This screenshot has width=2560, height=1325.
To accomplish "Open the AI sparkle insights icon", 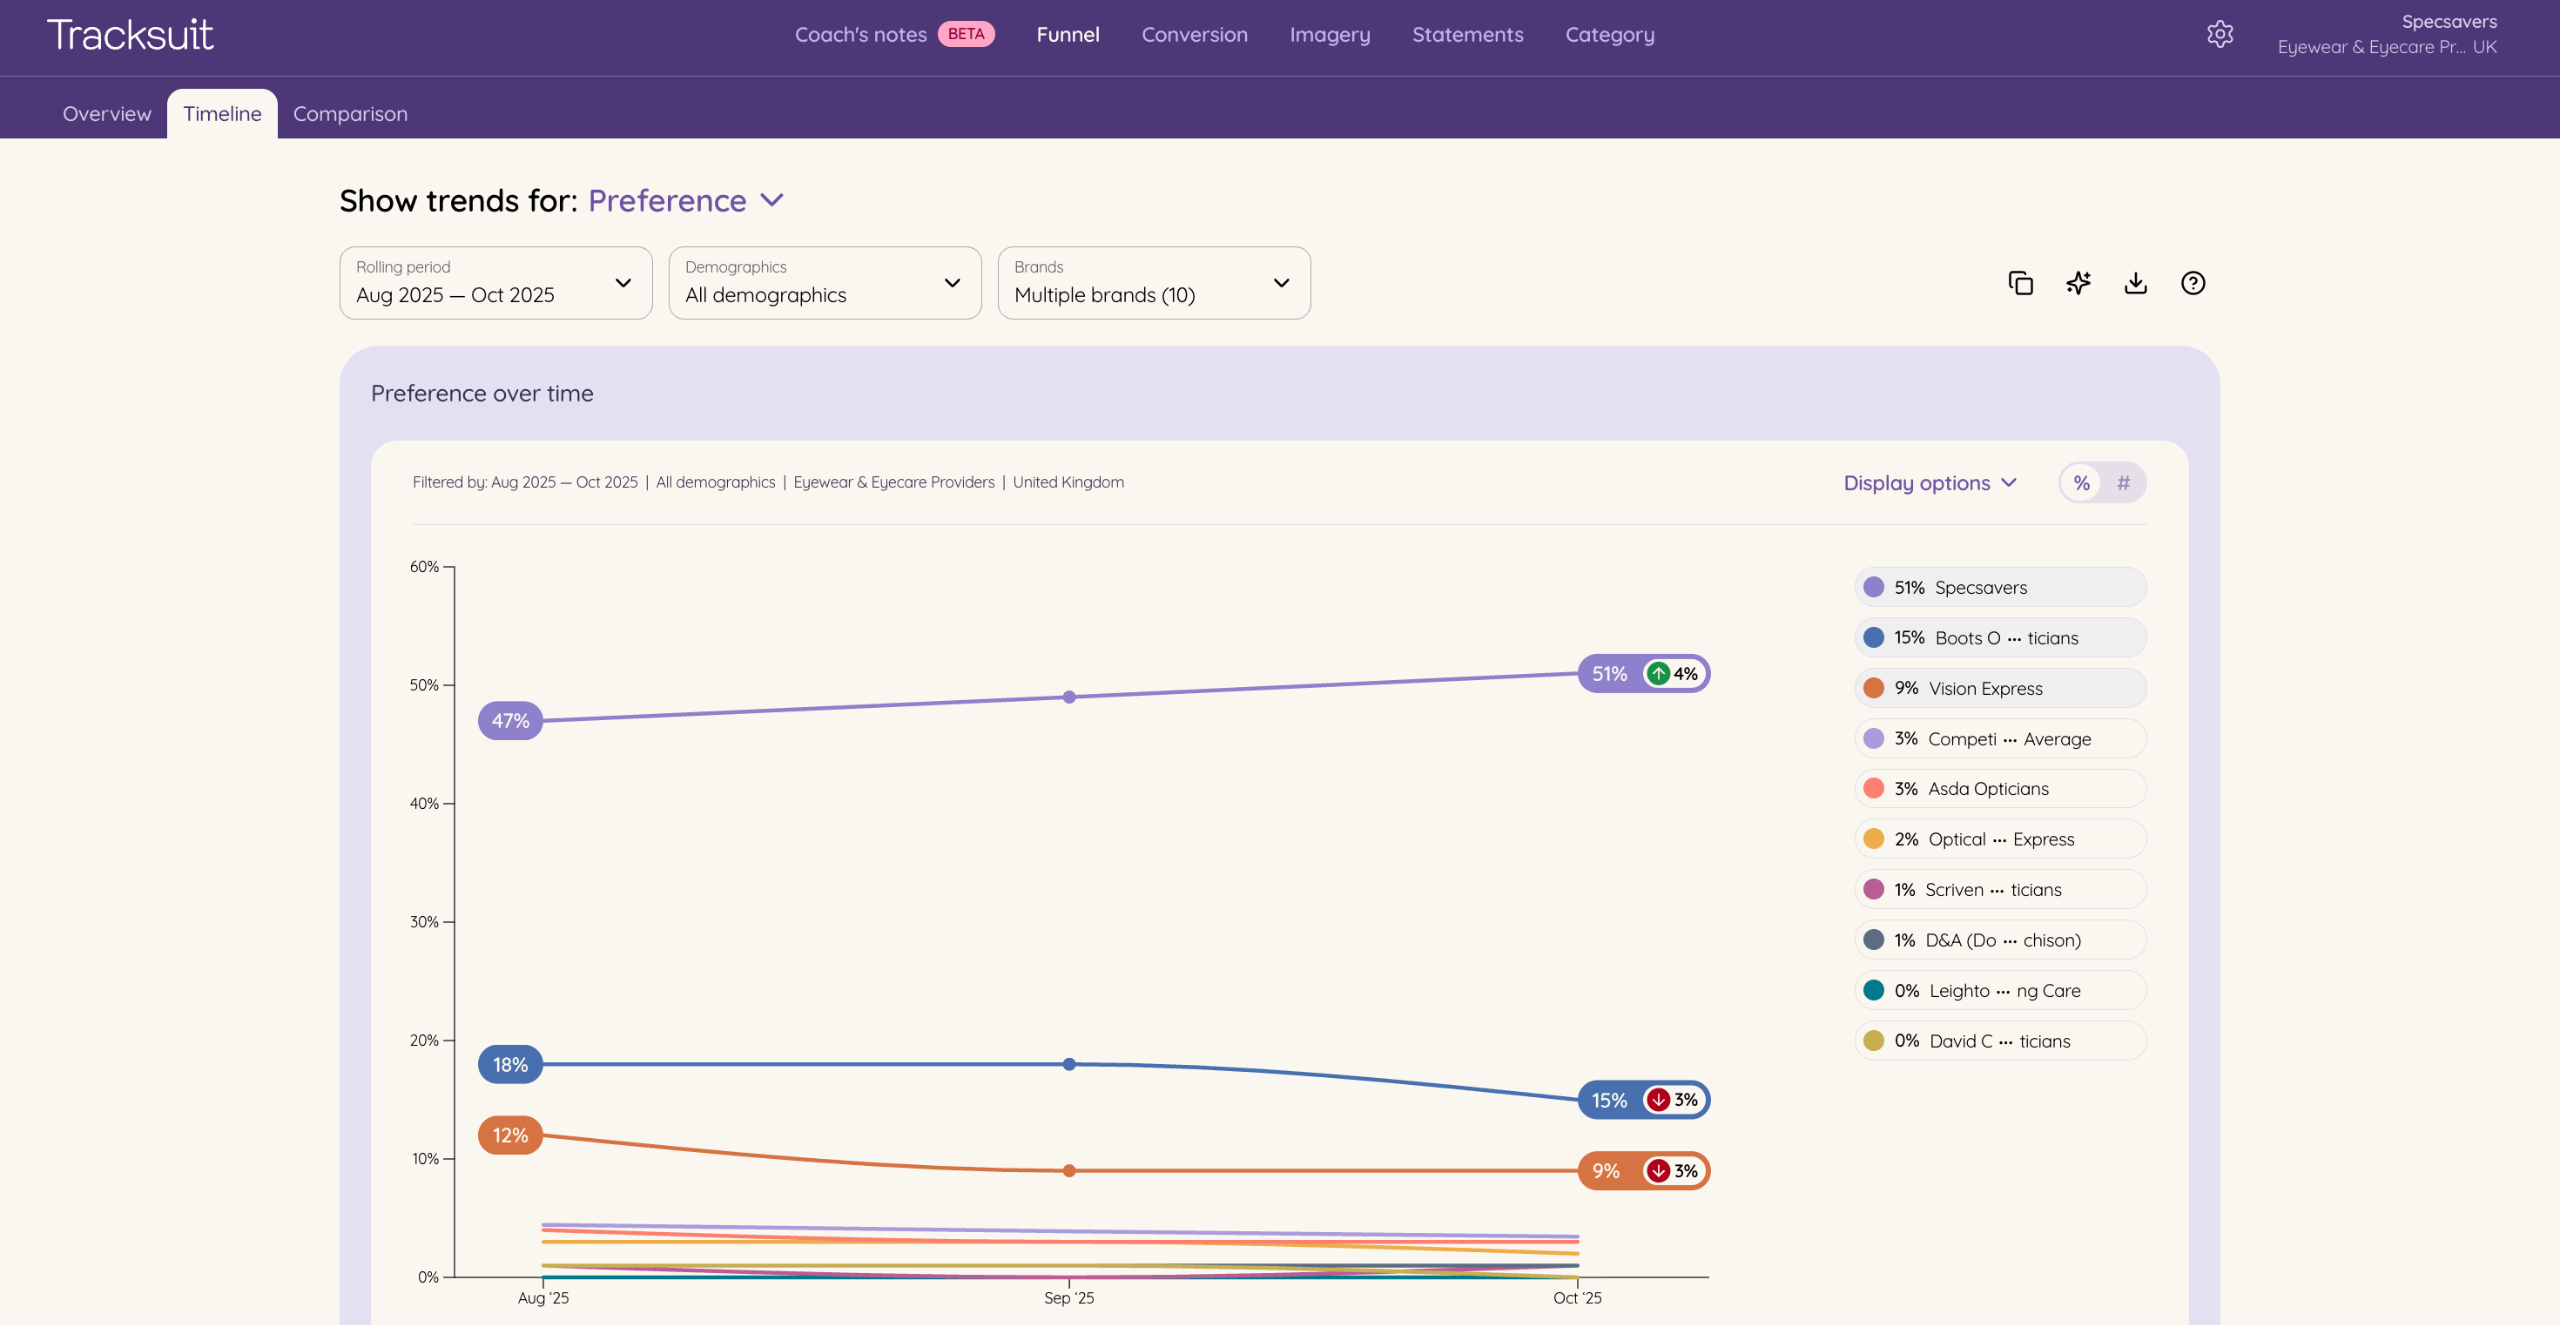I will point(2078,283).
